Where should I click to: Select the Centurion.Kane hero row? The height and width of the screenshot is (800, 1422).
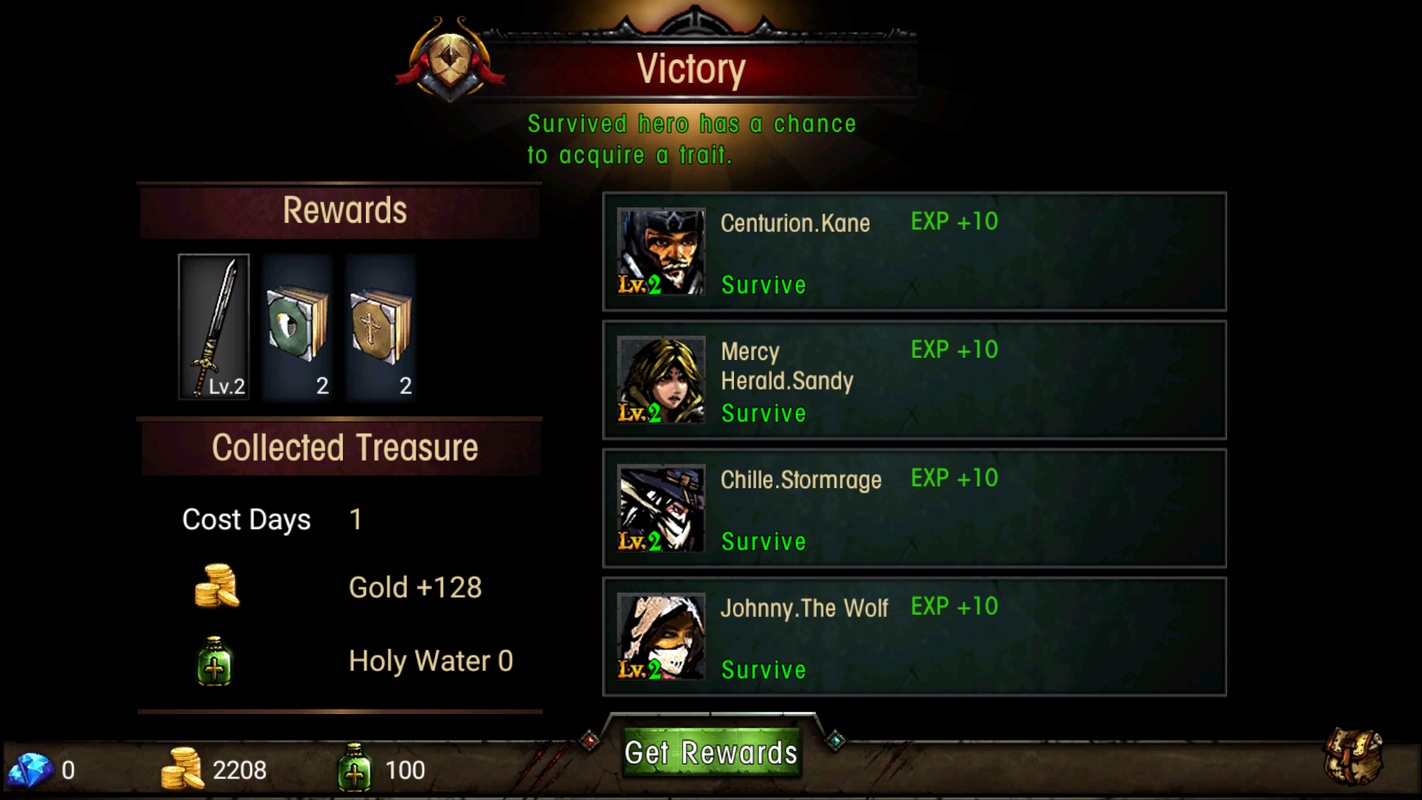914,252
